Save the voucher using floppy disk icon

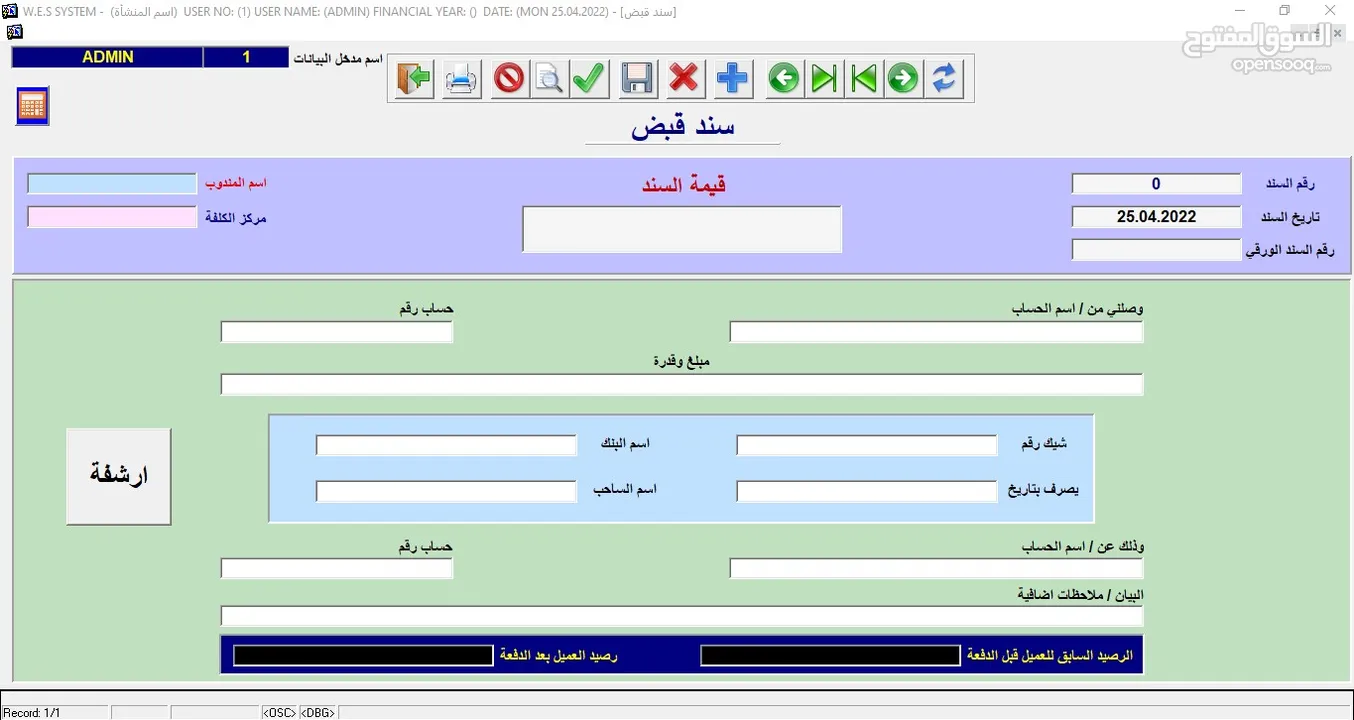tap(637, 78)
